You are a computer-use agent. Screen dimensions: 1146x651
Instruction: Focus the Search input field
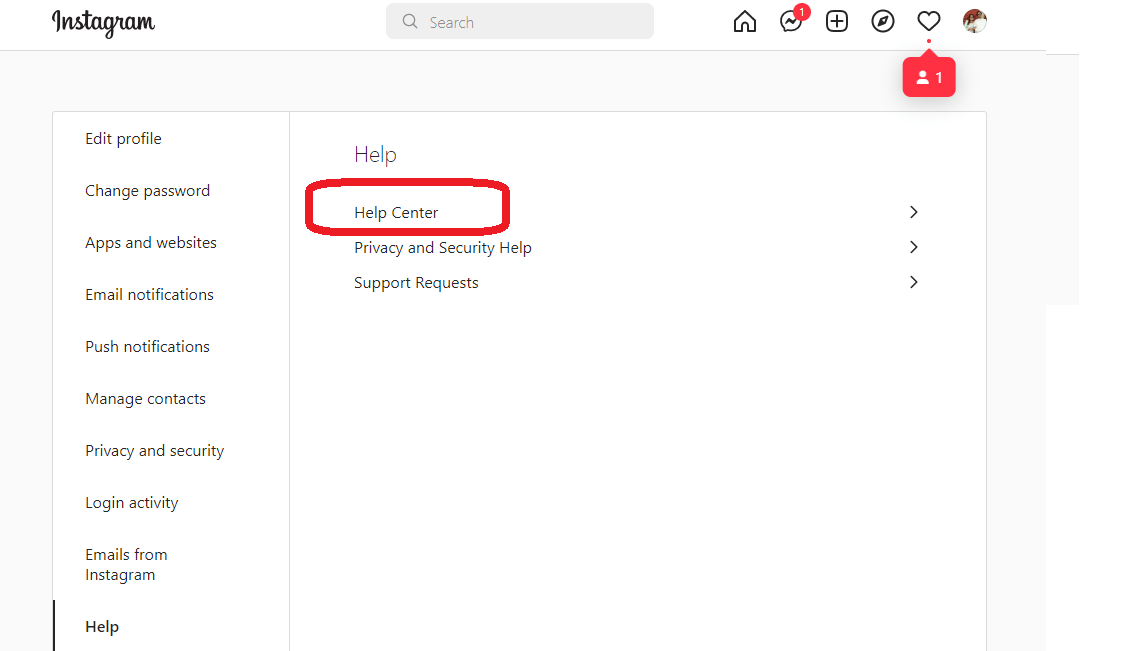520,21
